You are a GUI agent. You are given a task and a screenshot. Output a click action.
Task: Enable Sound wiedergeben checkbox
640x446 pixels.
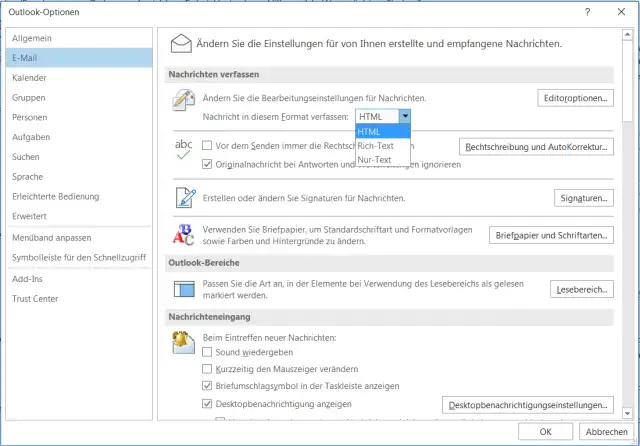click(207, 352)
